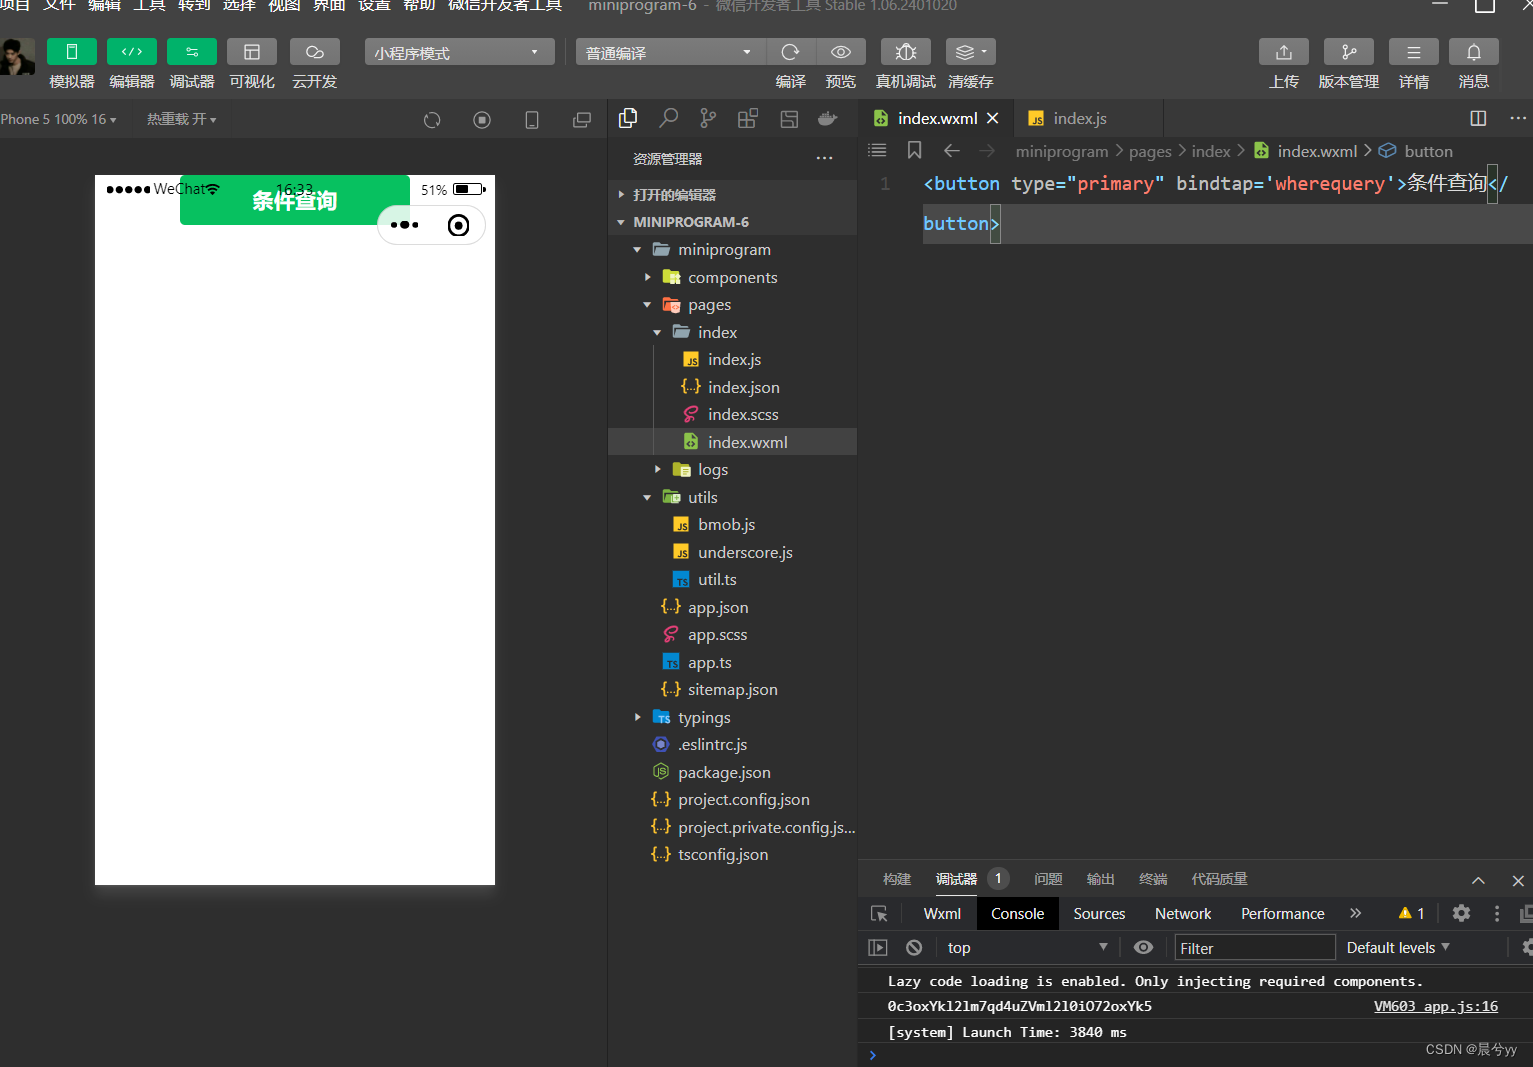The width and height of the screenshot is (1533, 1067).
Task: Click the console Filter input field
Action: coord(1255,947)
